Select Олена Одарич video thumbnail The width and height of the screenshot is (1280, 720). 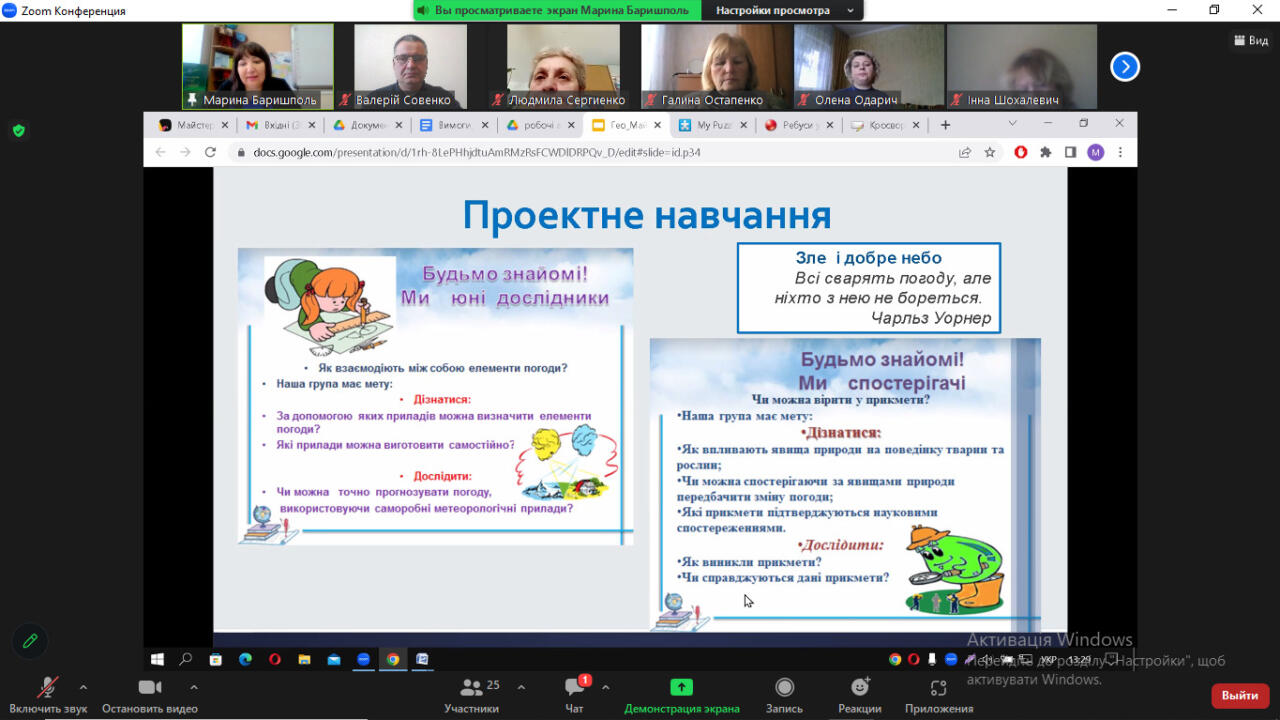[869, 66]
